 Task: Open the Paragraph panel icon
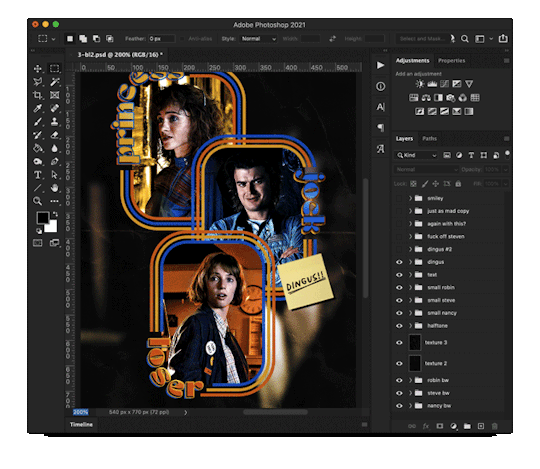(381, 128)
